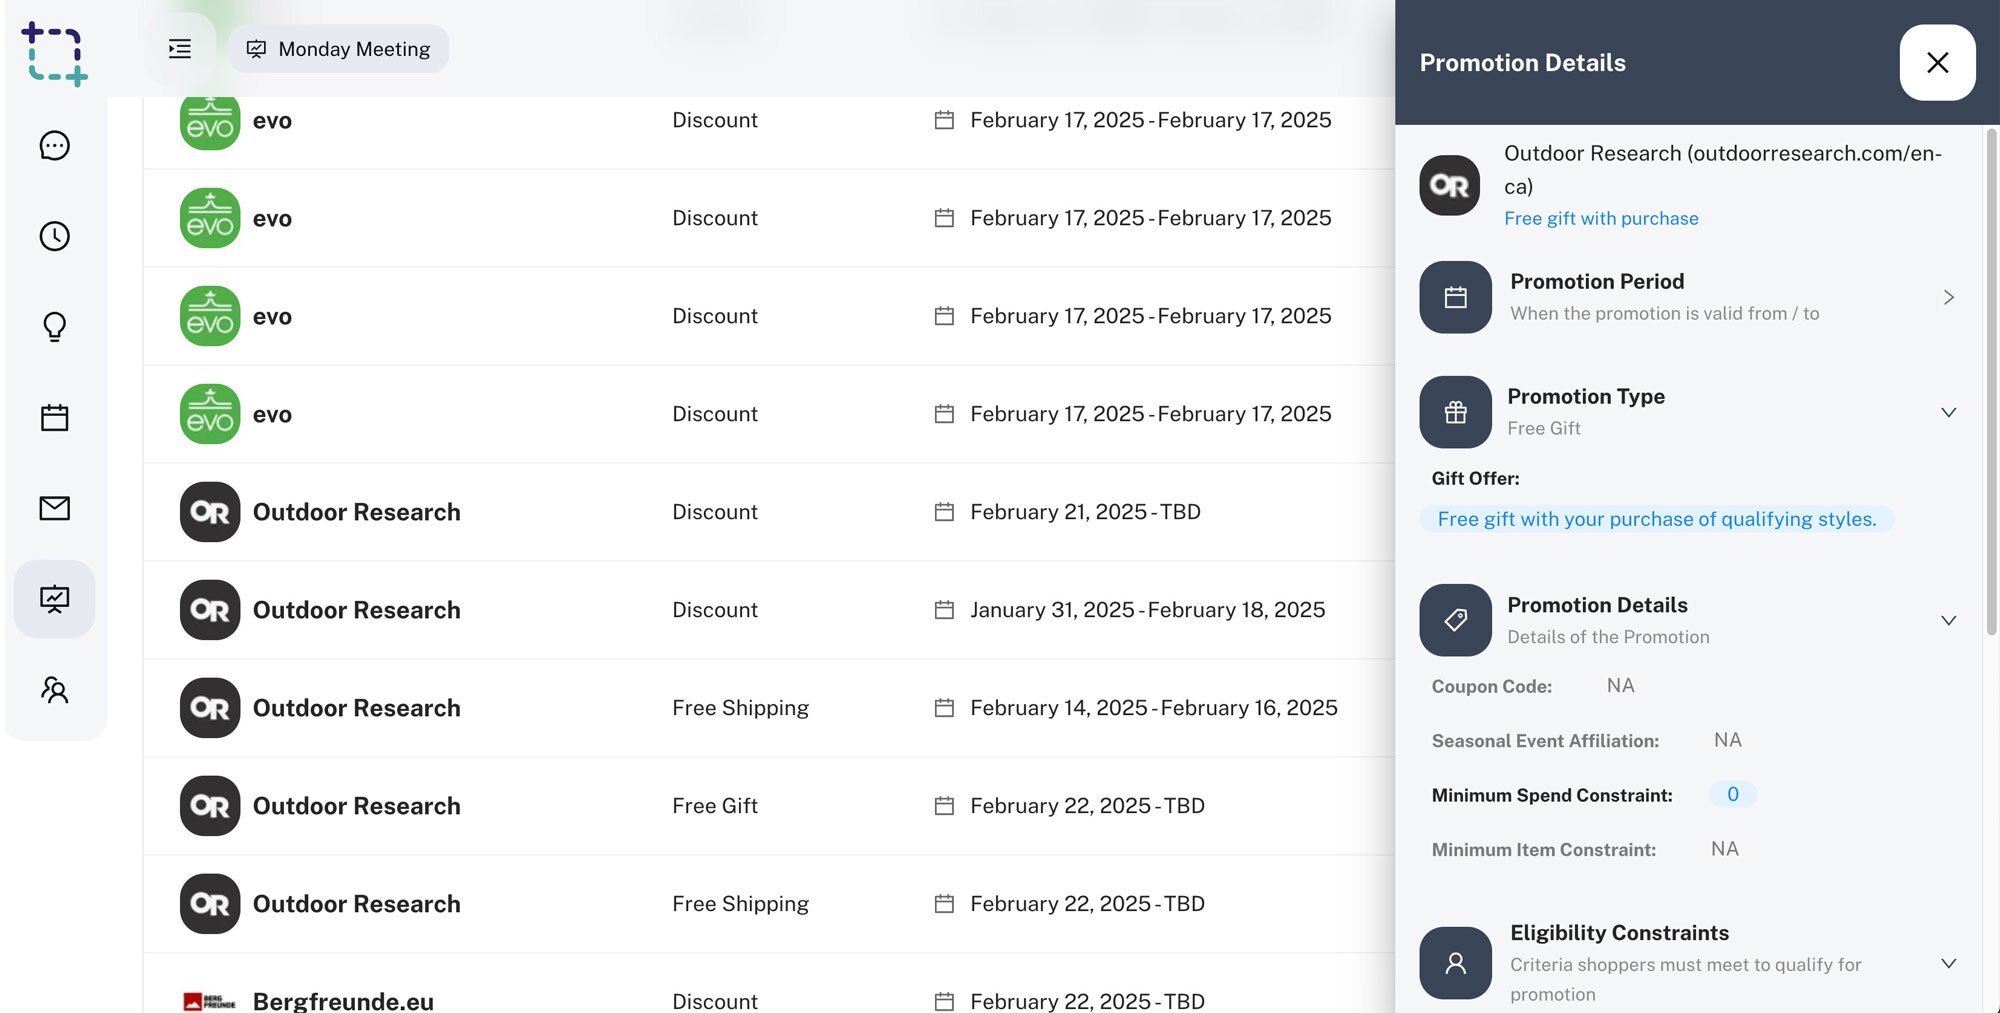Screen dimensions: 2000x1013
Task: Click calendar icon beside February 21, 2025 date
Action: [x=944, y=512]
